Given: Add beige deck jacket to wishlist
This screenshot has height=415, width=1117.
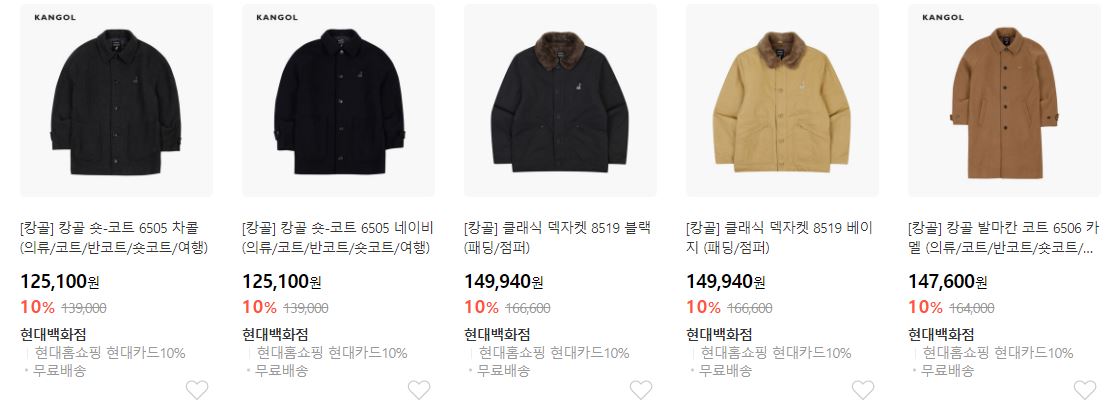Looking at the screenshot, I should 863,389.
